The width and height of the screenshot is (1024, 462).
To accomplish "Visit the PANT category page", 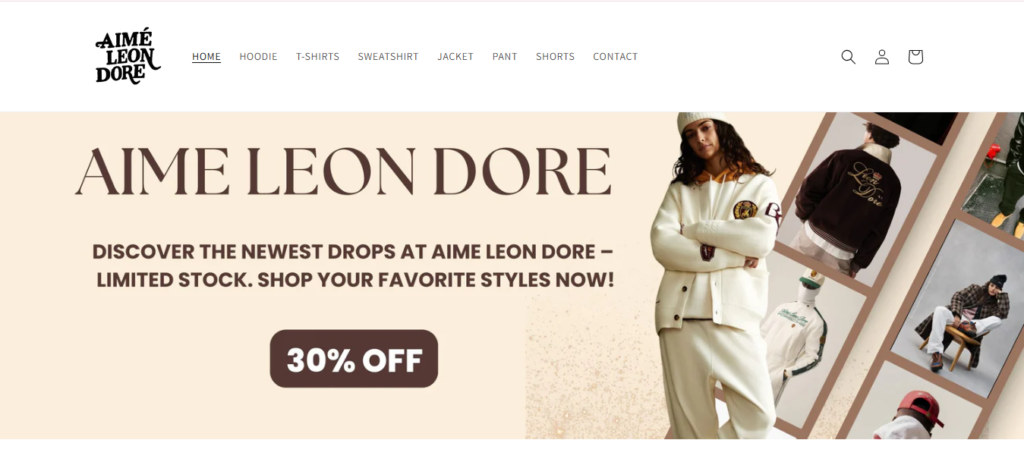I will (x=504, y=57).
